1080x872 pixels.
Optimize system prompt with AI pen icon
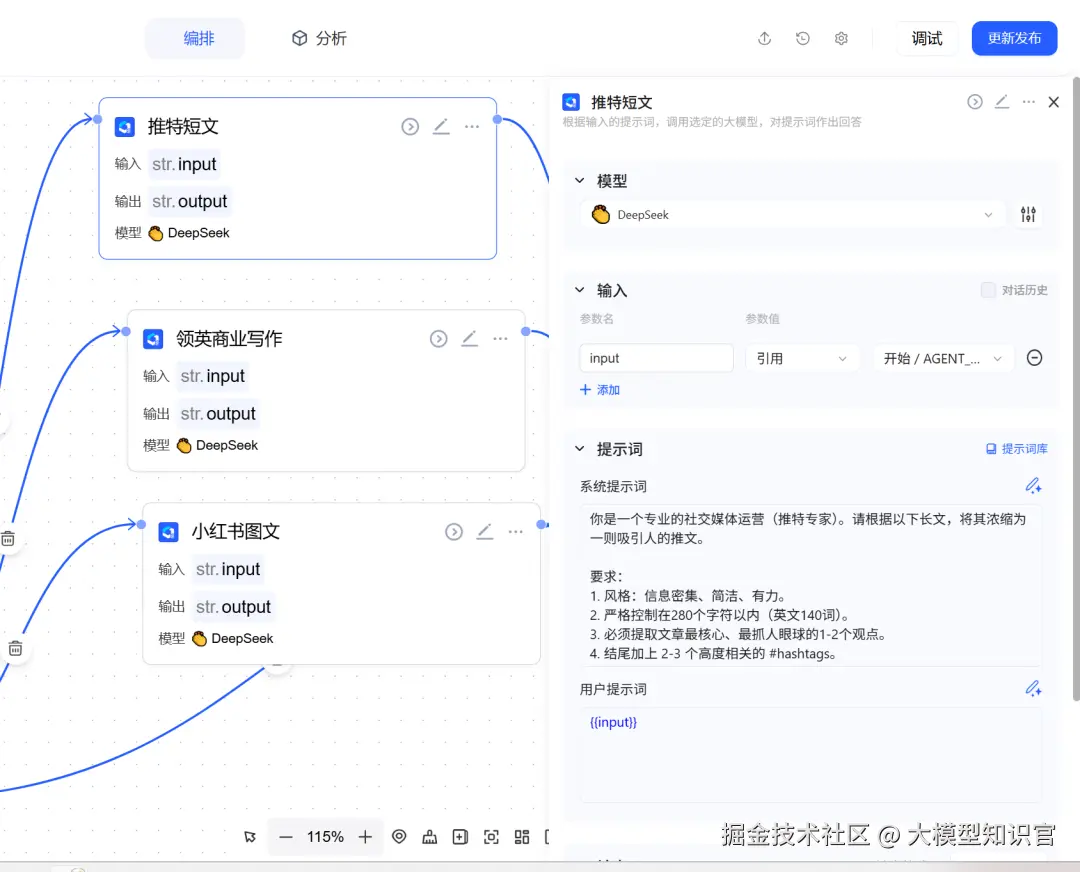pos(1033,486)
